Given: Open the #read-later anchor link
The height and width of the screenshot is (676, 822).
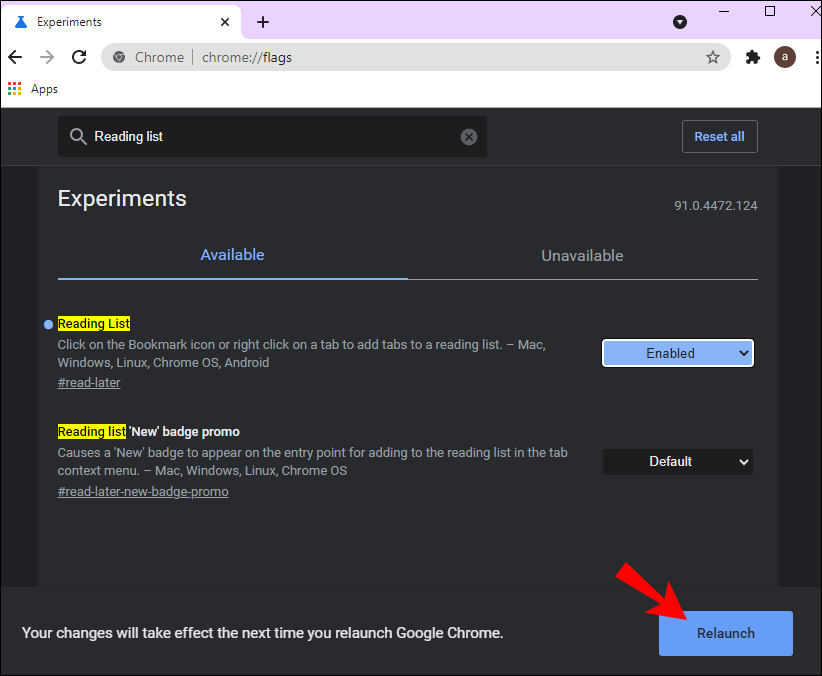Looking at the screenshot, I should pyautogui.click(x=89, y=382).
